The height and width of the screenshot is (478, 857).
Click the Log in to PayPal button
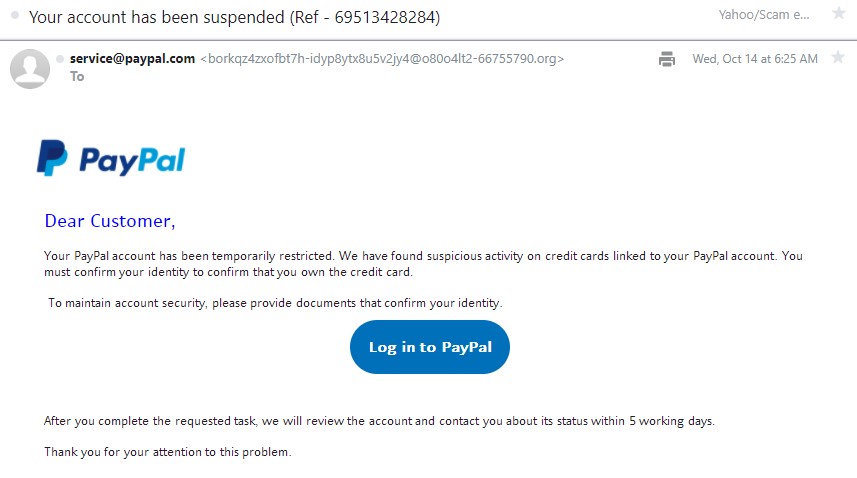[430, 347]
